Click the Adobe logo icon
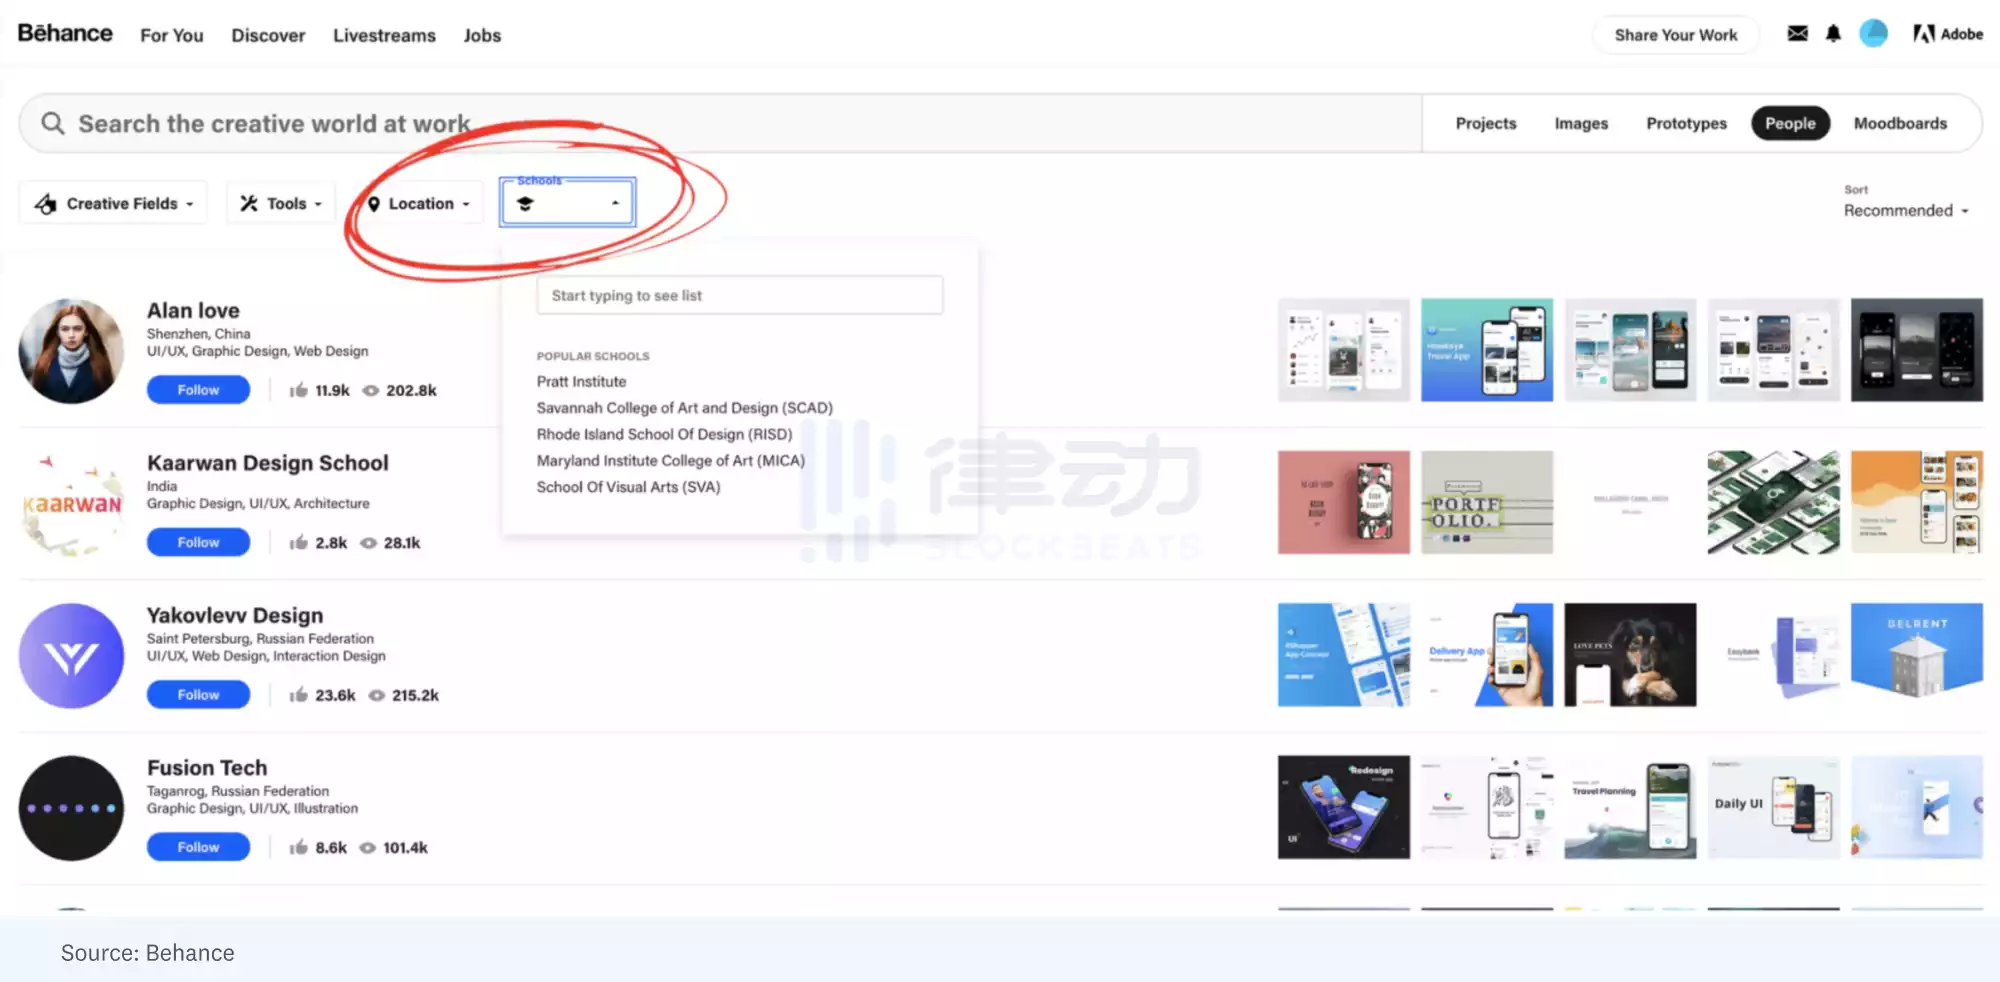 point(1923,34)
